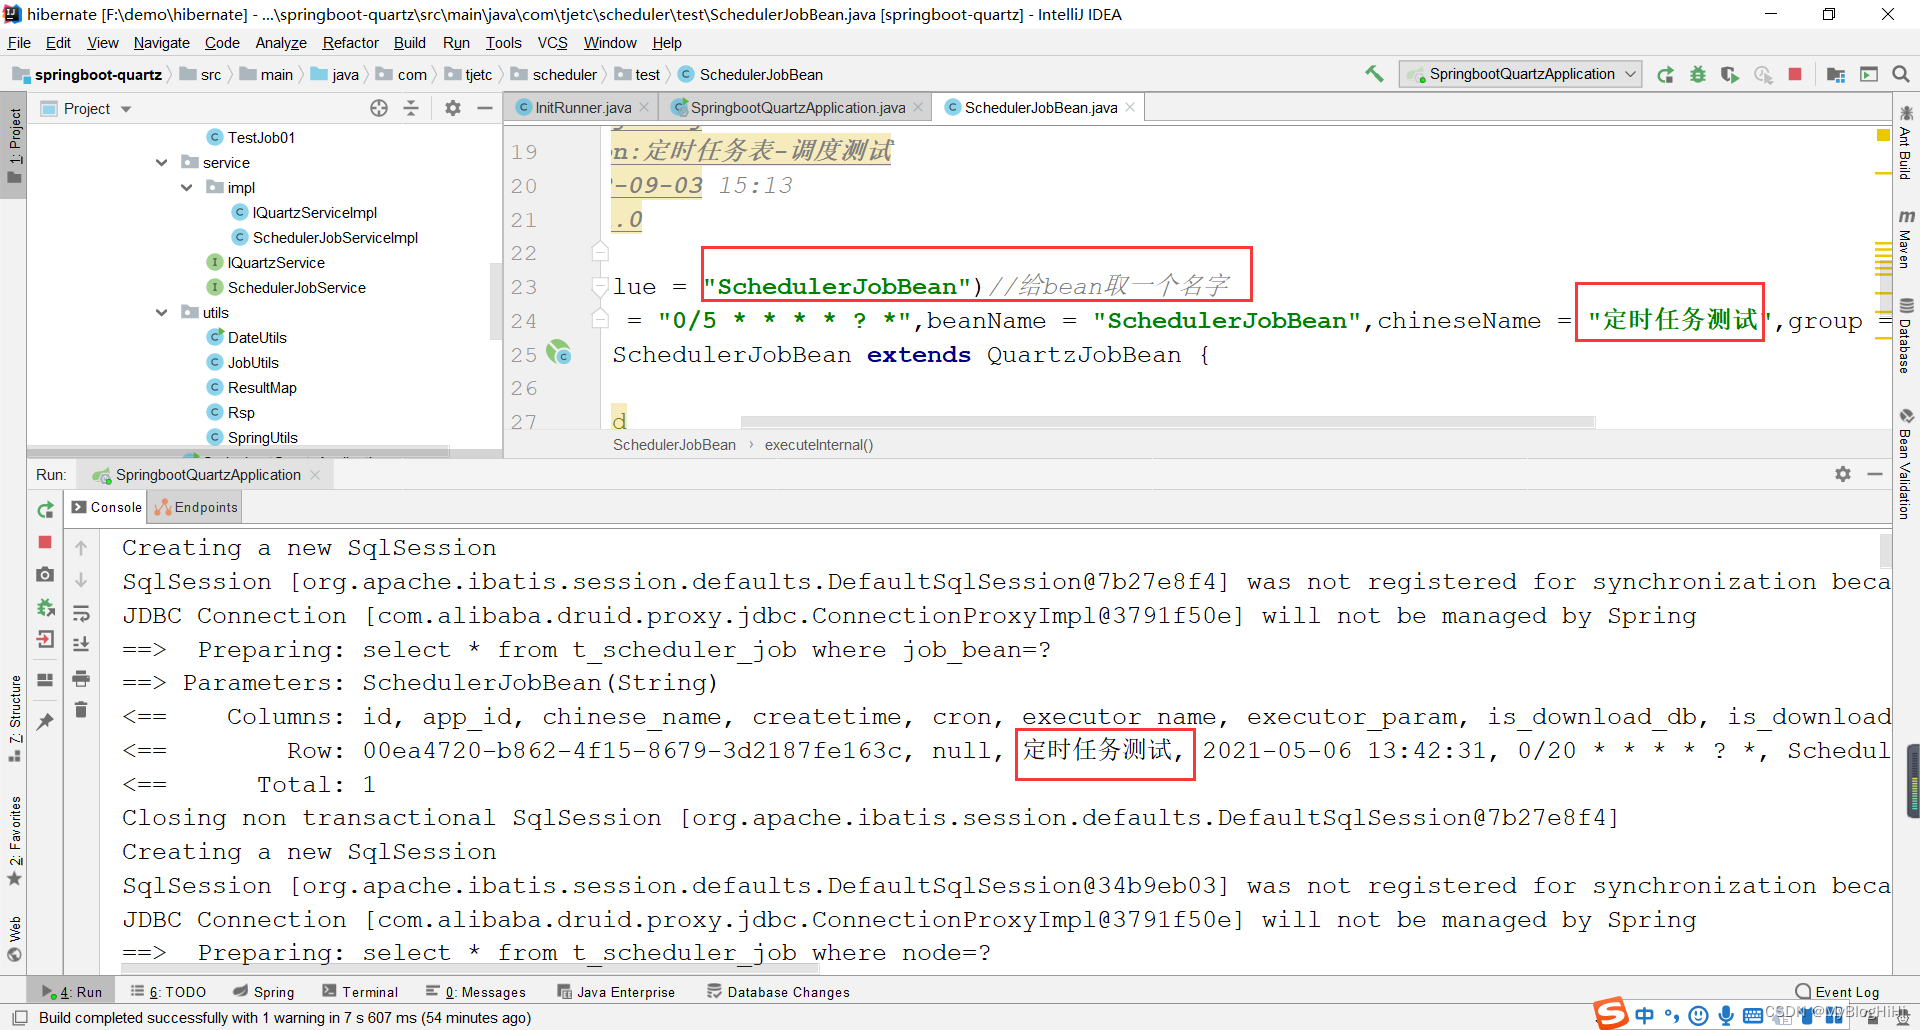The image size is (1920, 1030).
Task: Toggle soft-wrap icon in console
Action: (x=81, y=612)
